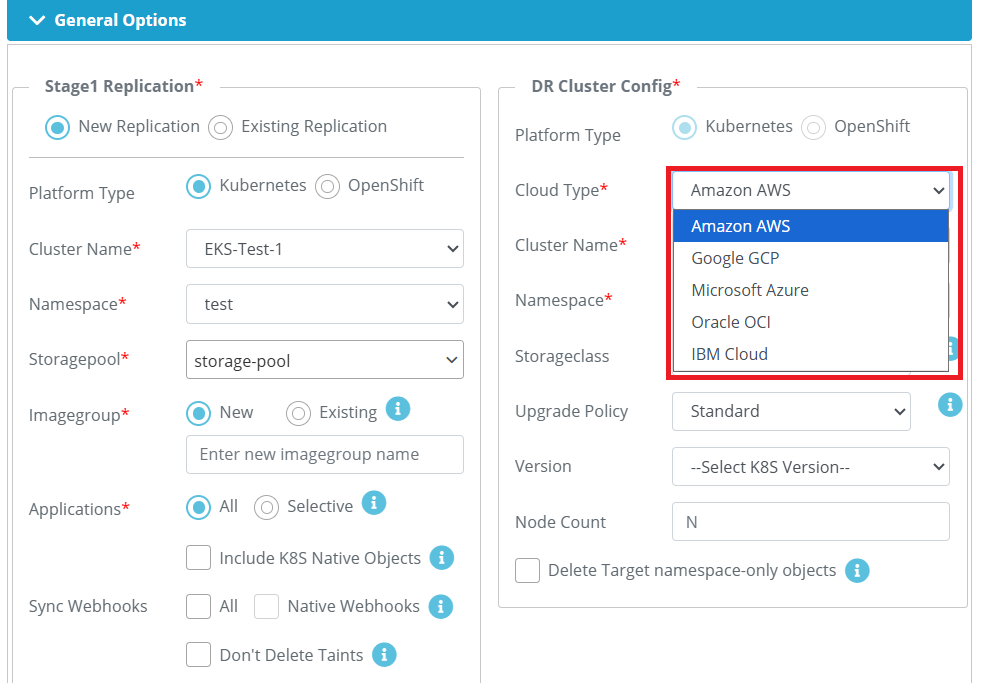Click info icon beside Include K8S Native Objects
The height and width of the screenshot is (683, 981).
coord(442,558)
